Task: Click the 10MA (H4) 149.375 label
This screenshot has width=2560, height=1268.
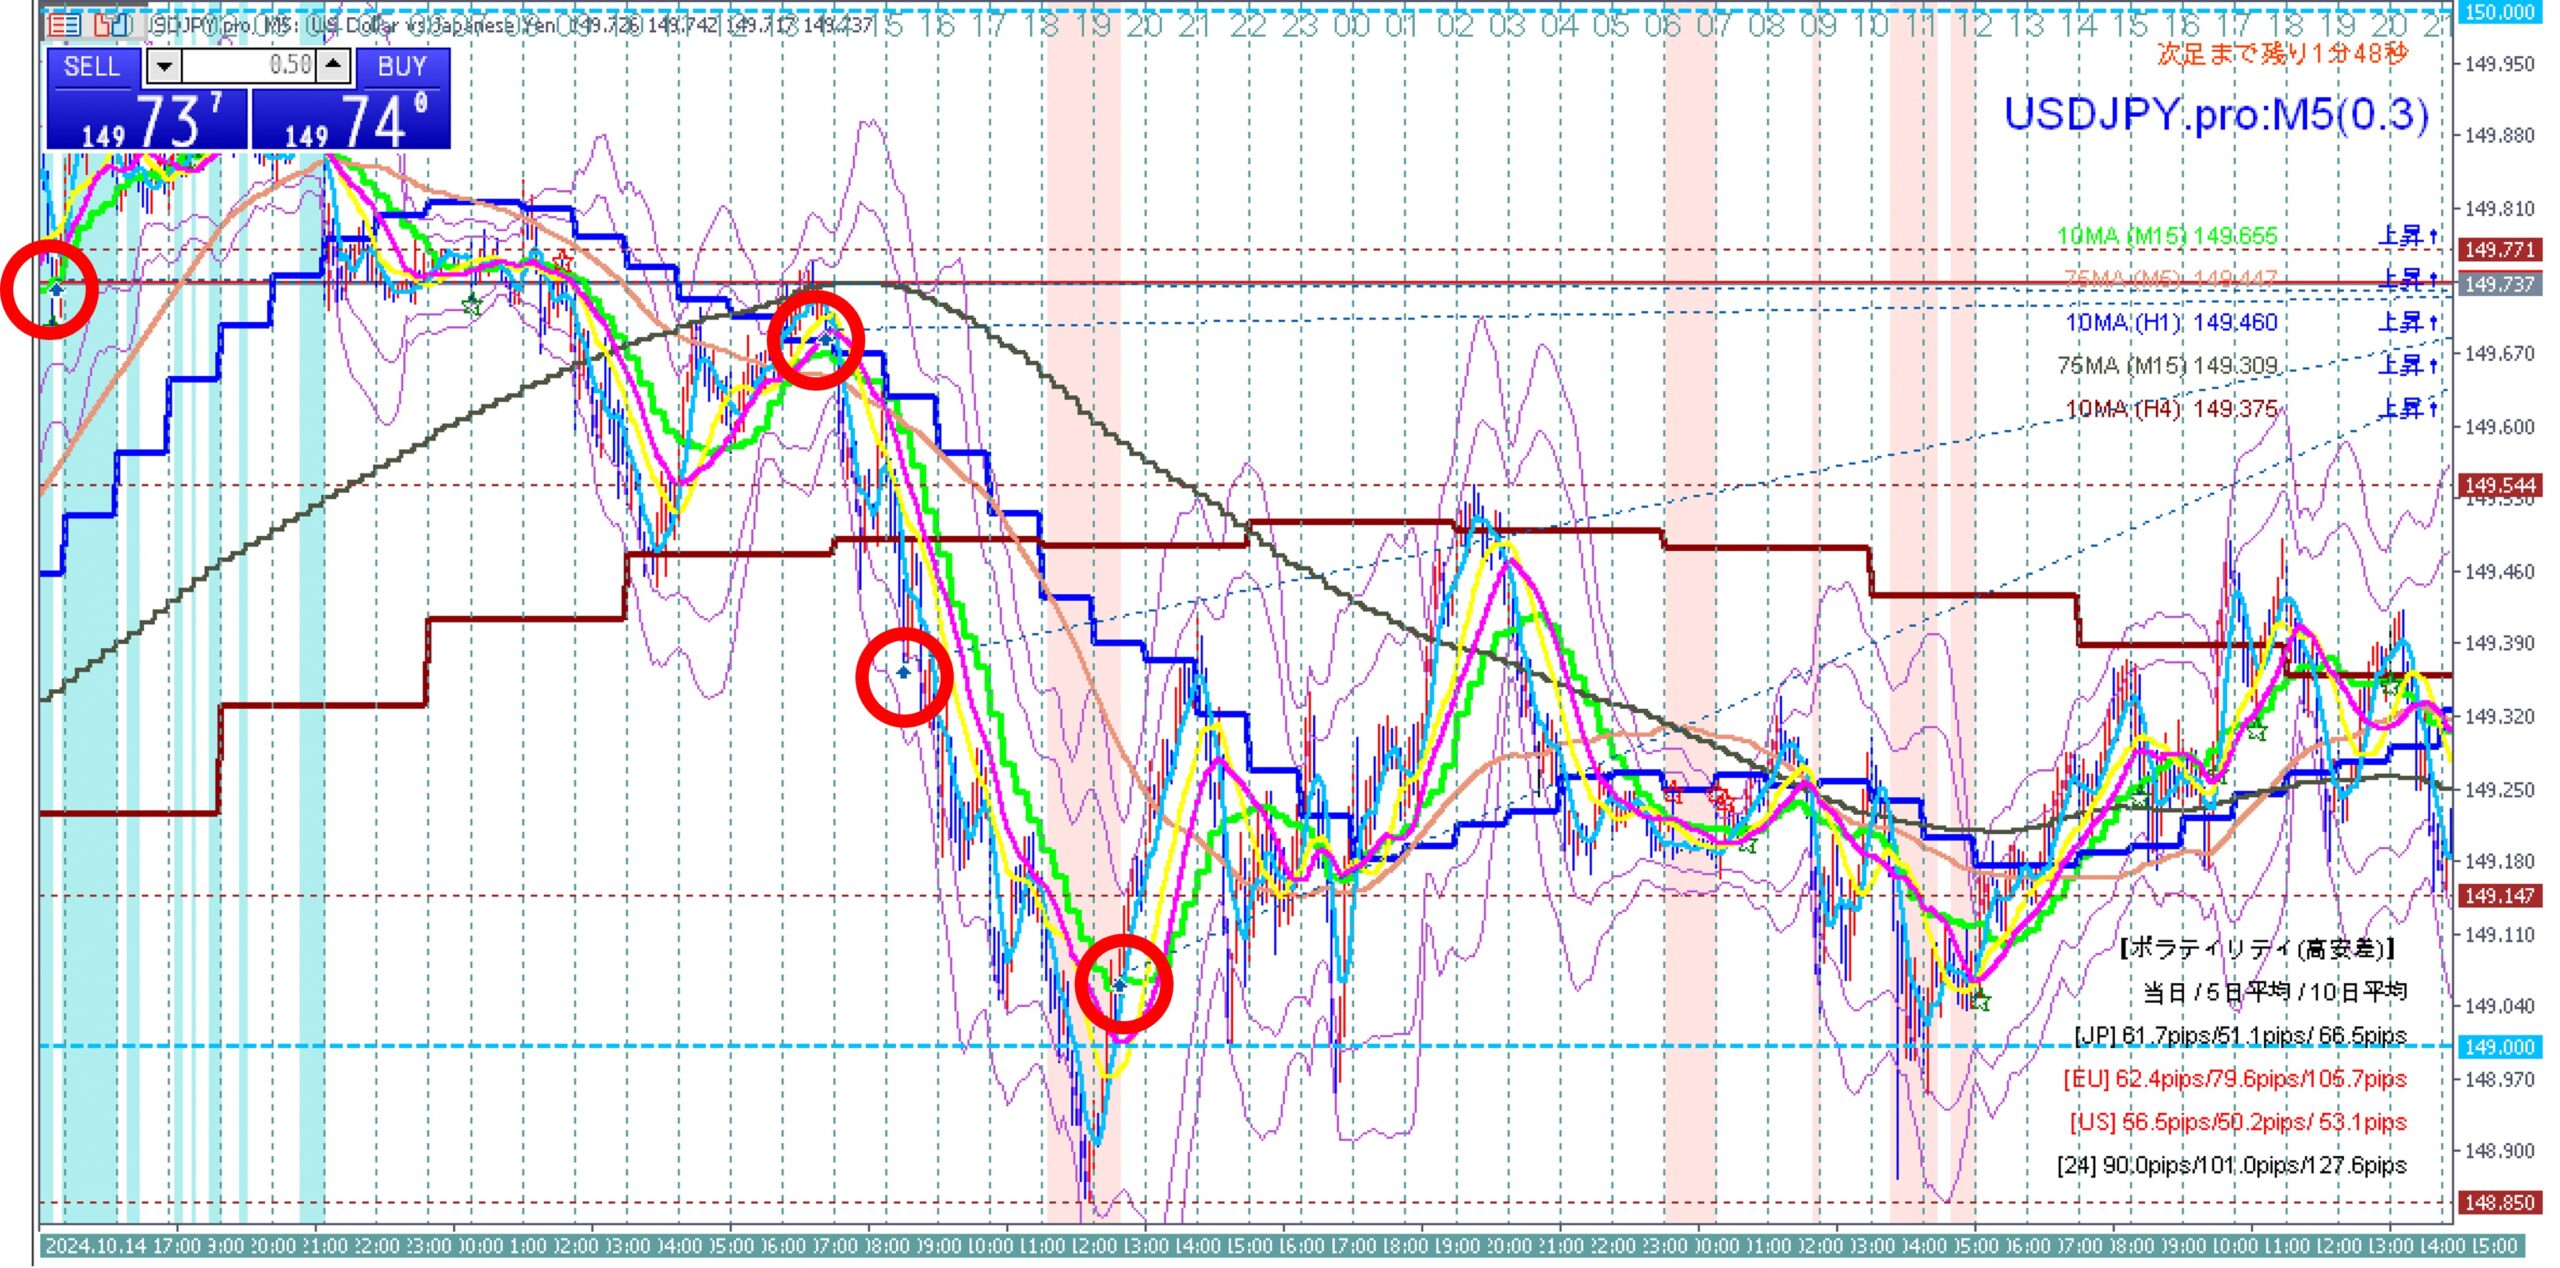Action: coord(2171,409)
